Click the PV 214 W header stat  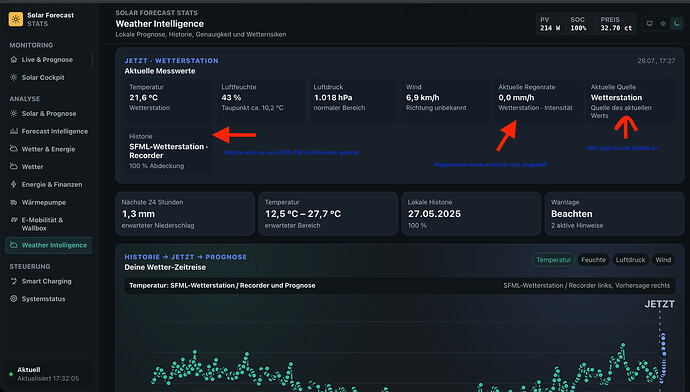(550, 24)
